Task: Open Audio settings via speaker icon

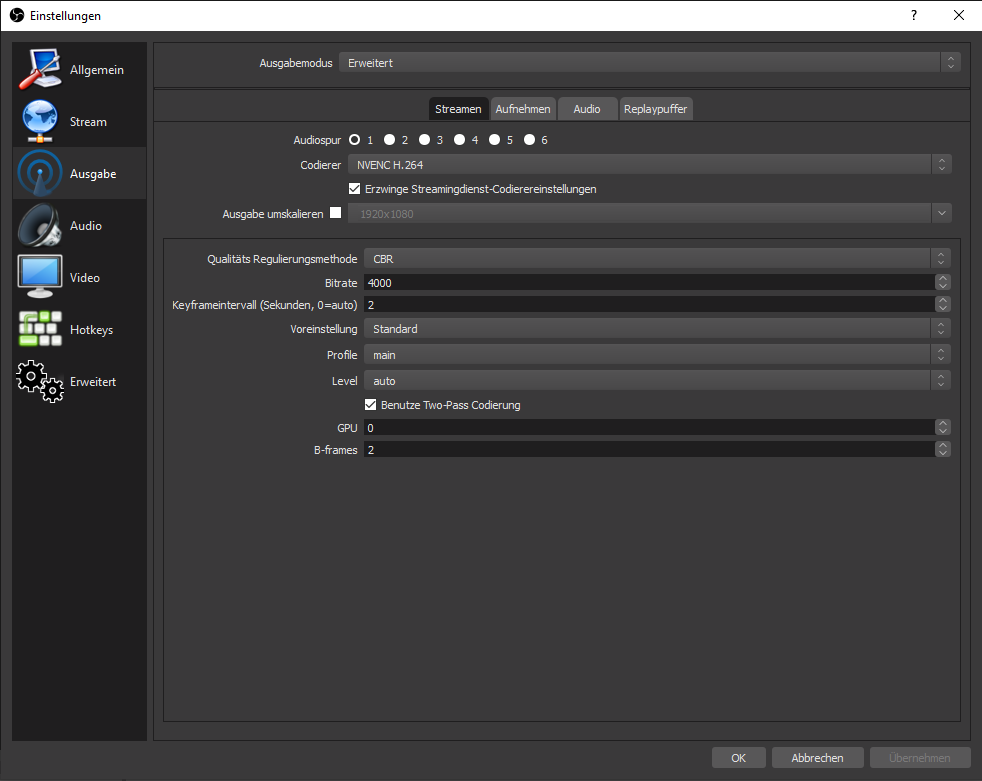Action: click(40, 226)
